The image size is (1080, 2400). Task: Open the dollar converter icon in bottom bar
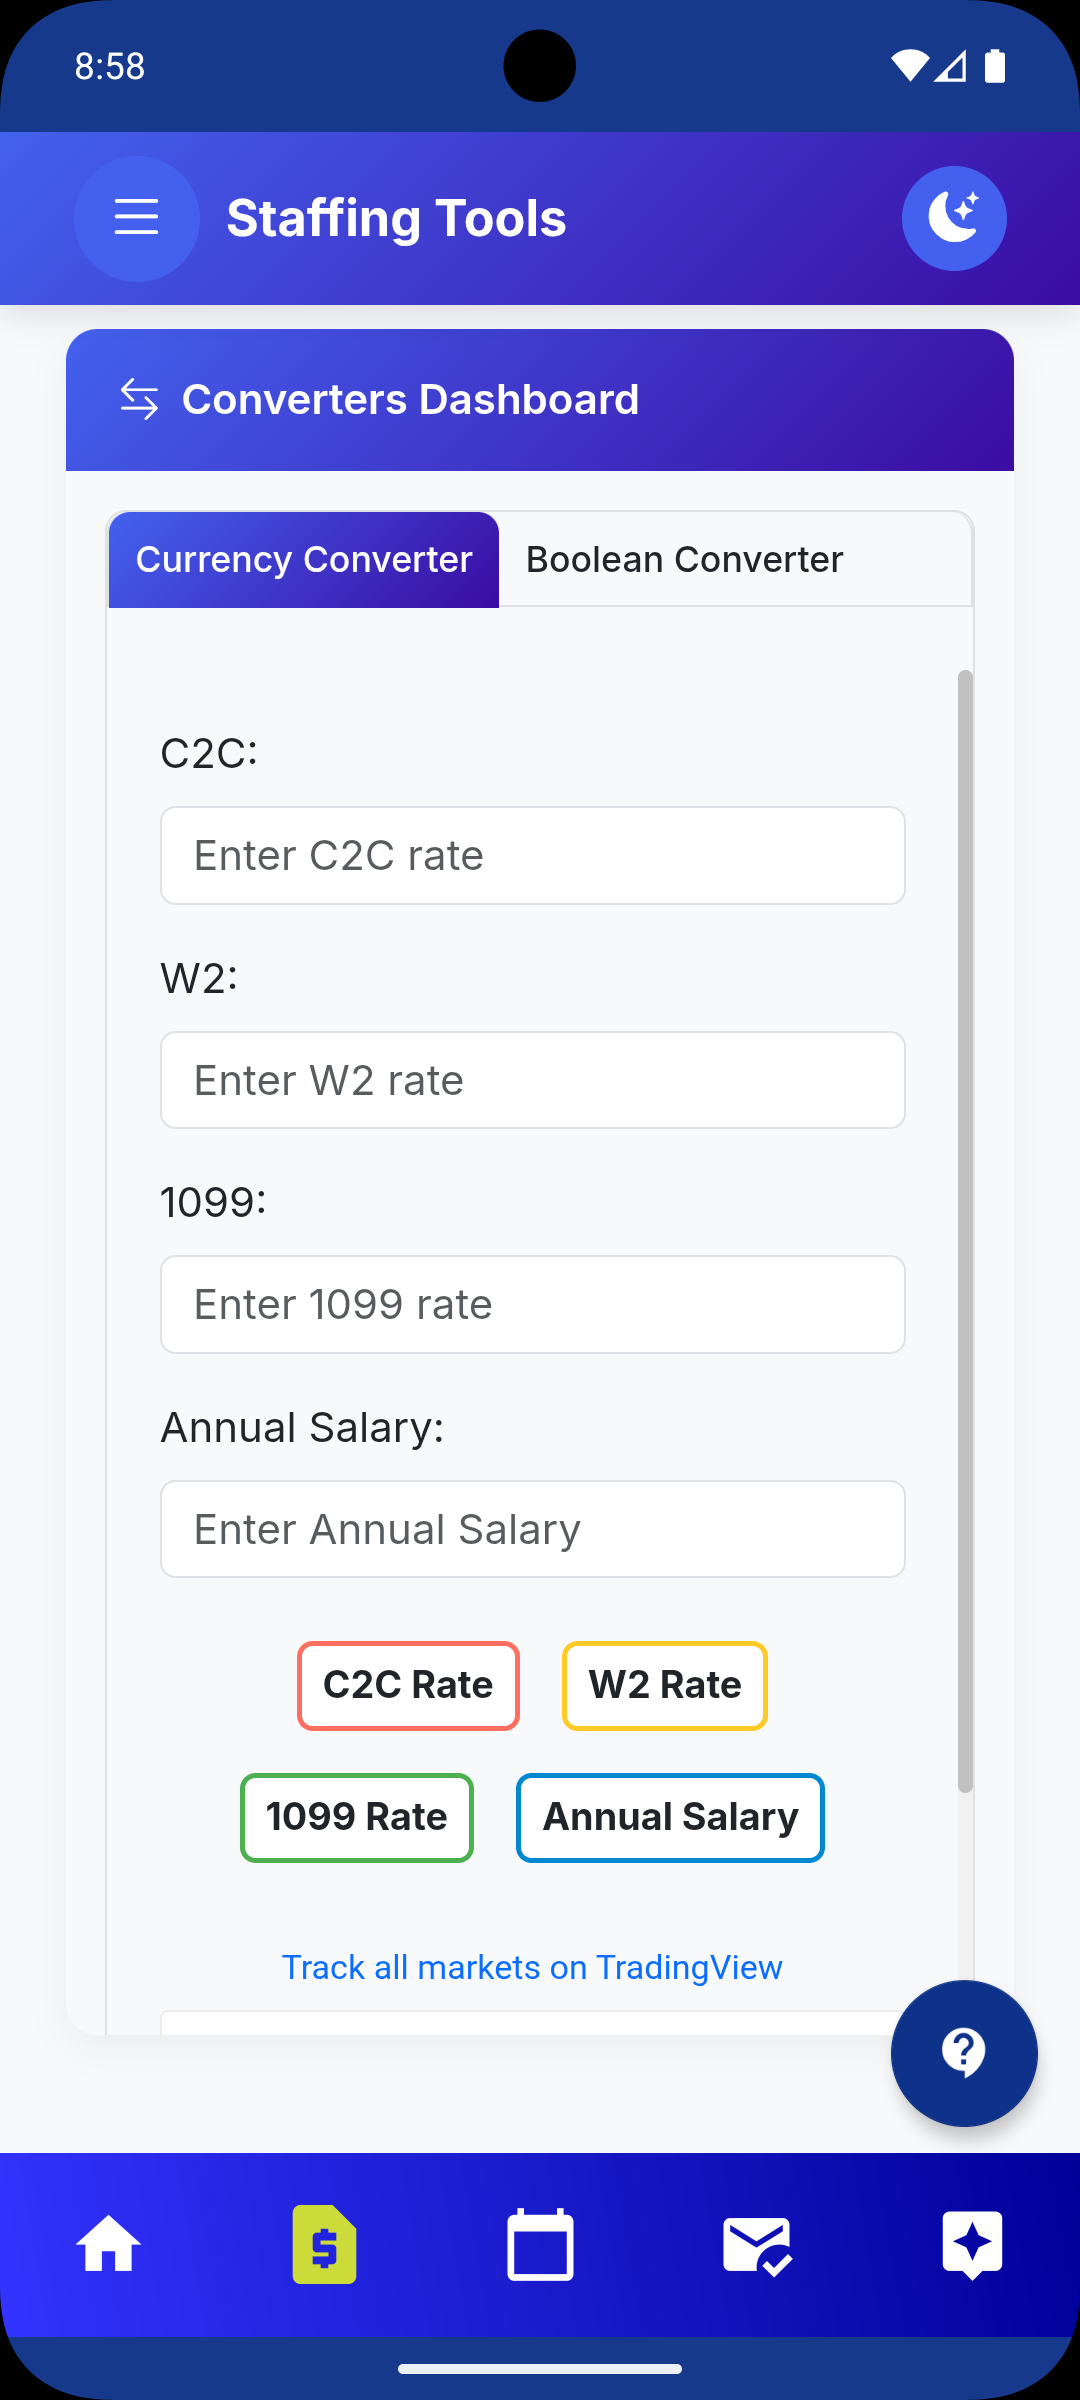pos(324,2244)
